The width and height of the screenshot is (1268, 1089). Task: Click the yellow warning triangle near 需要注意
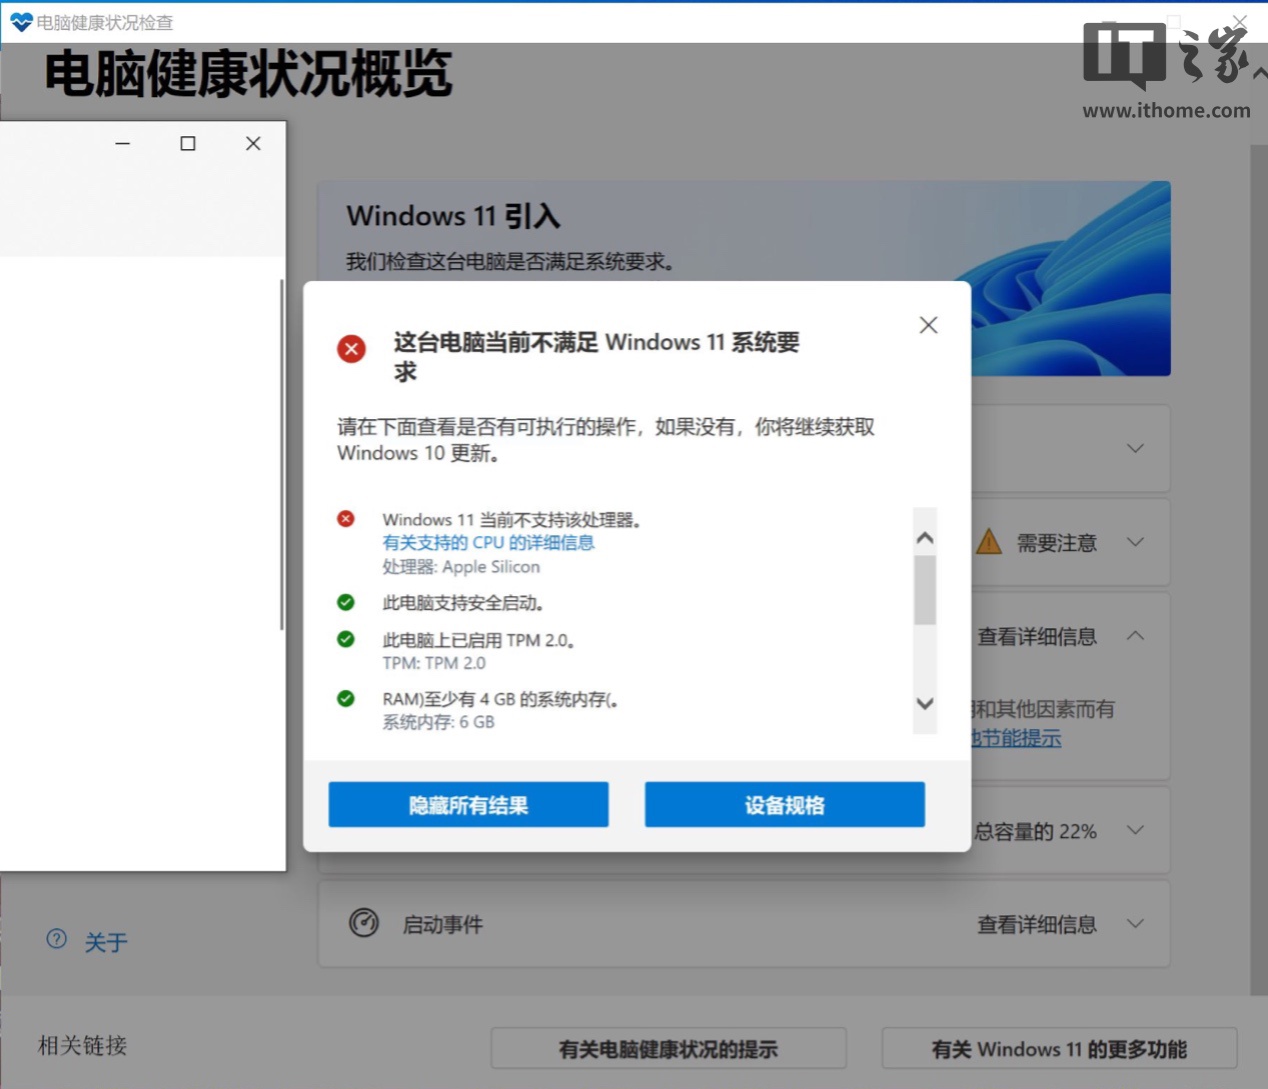[988, 542]
